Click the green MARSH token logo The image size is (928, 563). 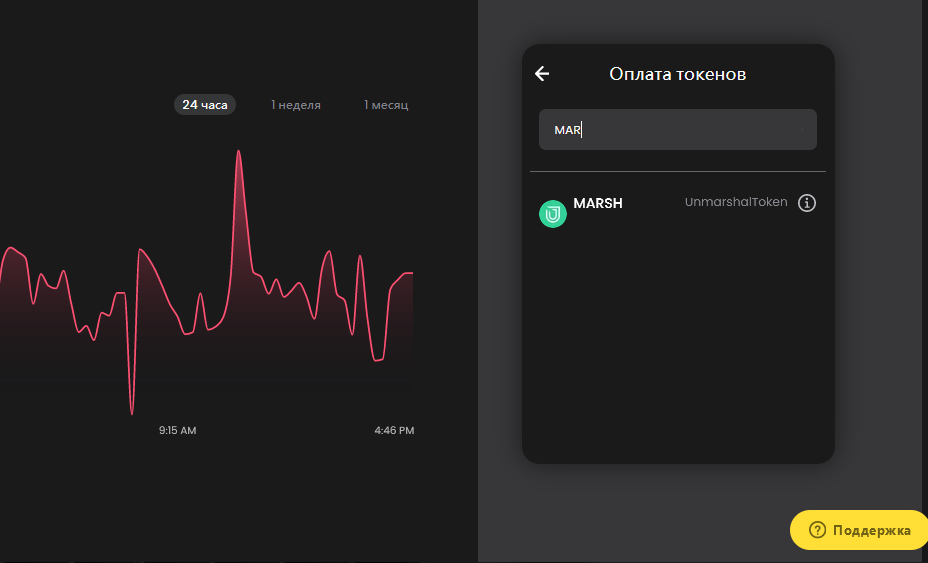tap(553, 214)
